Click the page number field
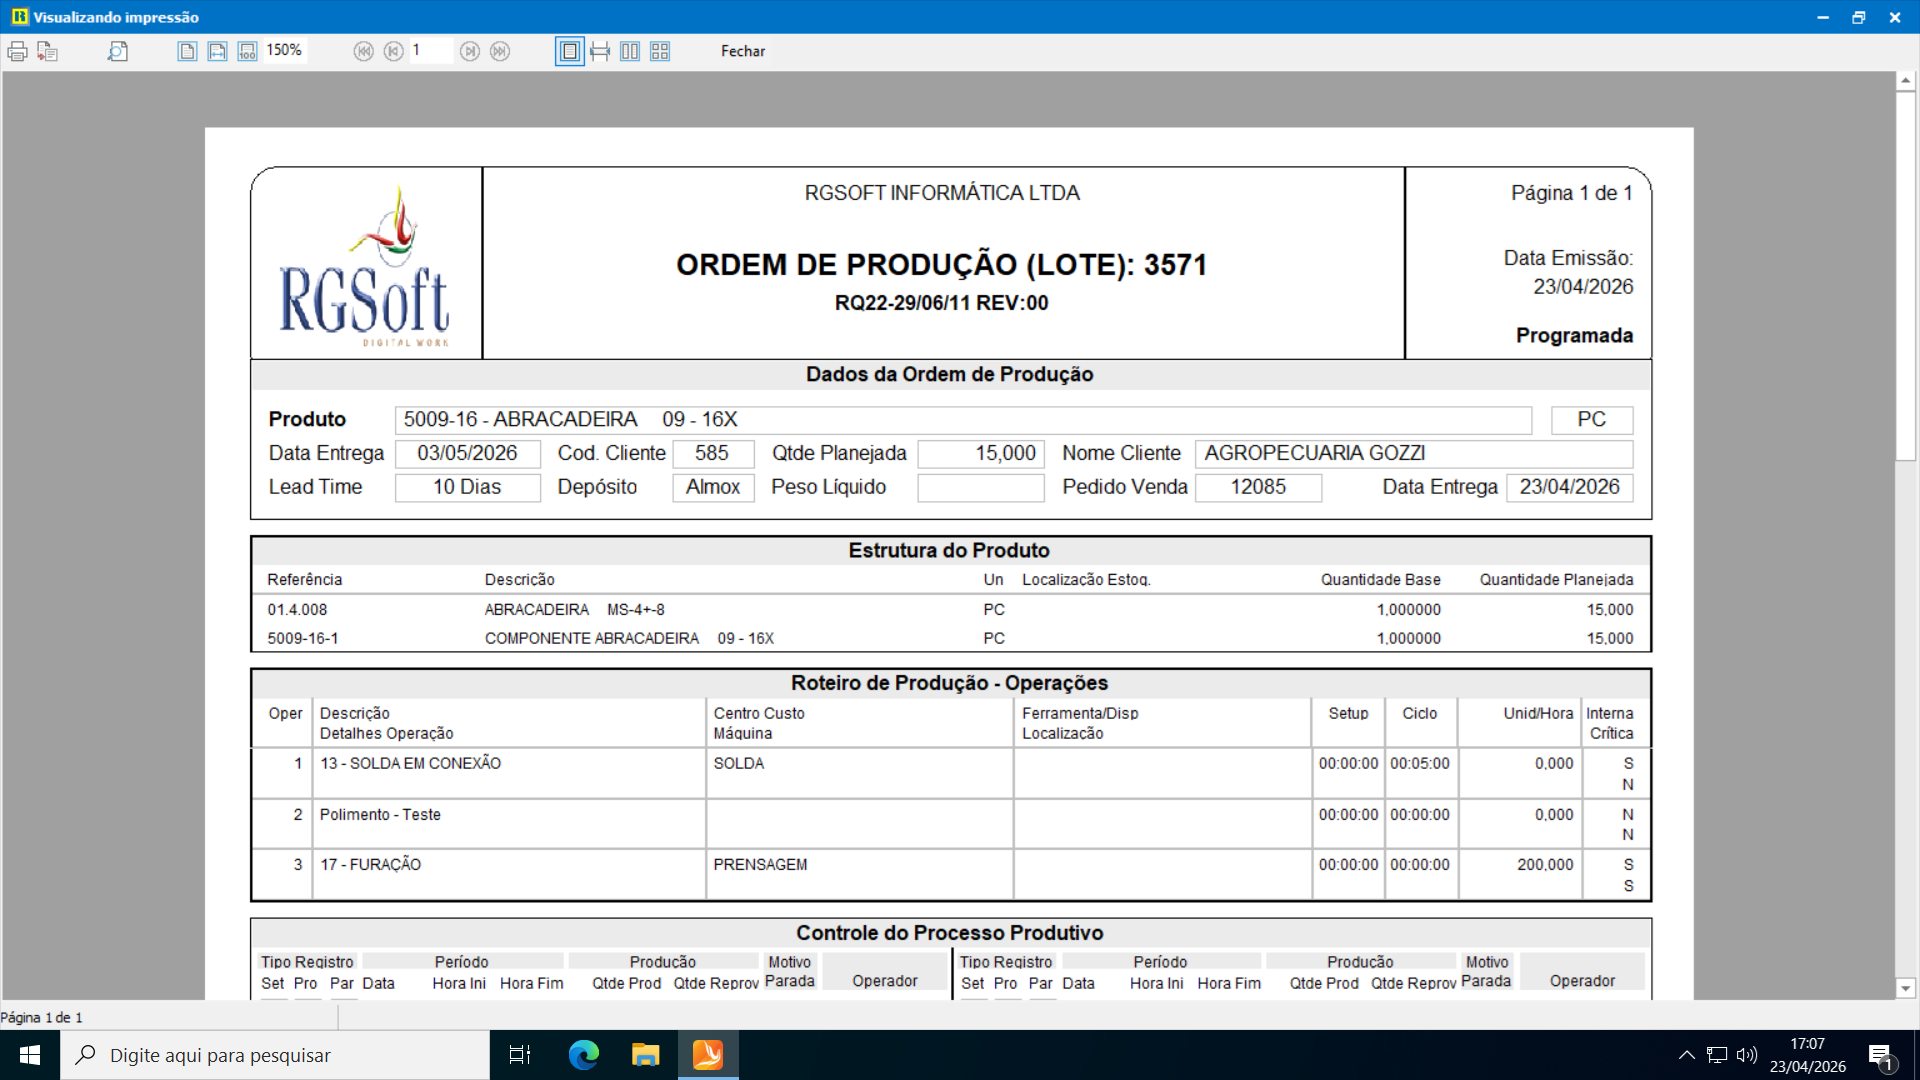Screen dimensions: 1920x1080 [x=431, y=50]
